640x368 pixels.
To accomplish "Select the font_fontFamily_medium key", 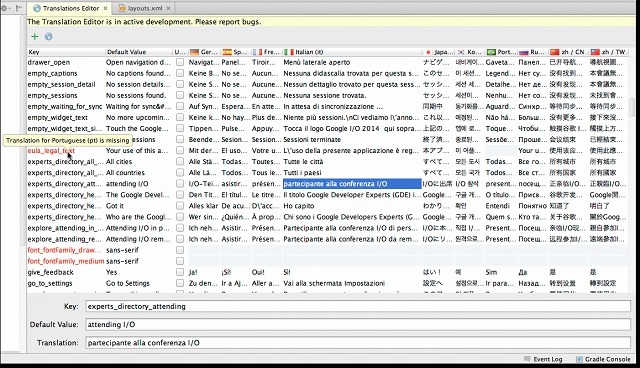I will pos(66,261).
